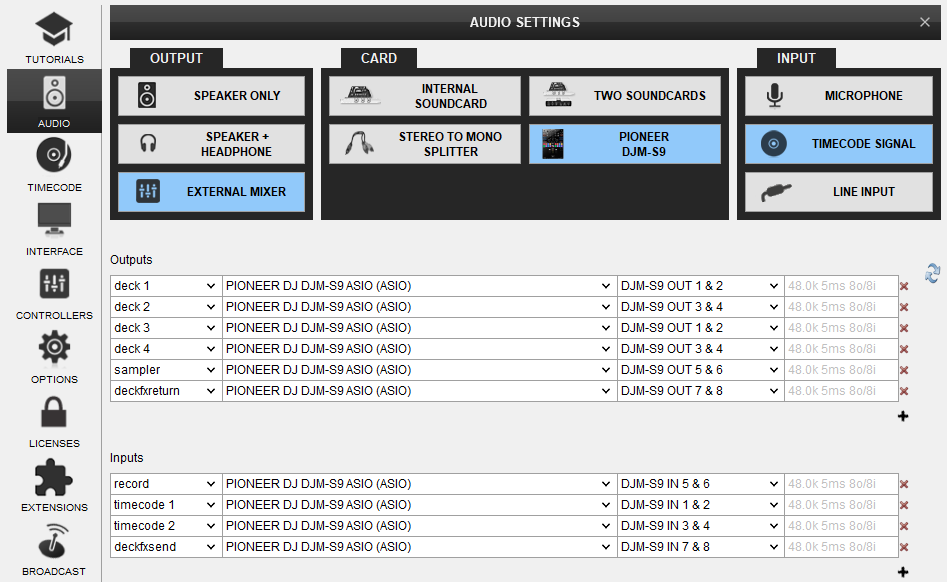This screenshot has width=947, height=582.
Task: Open the Licenses padlock page
Action: (x=54, y=420)
